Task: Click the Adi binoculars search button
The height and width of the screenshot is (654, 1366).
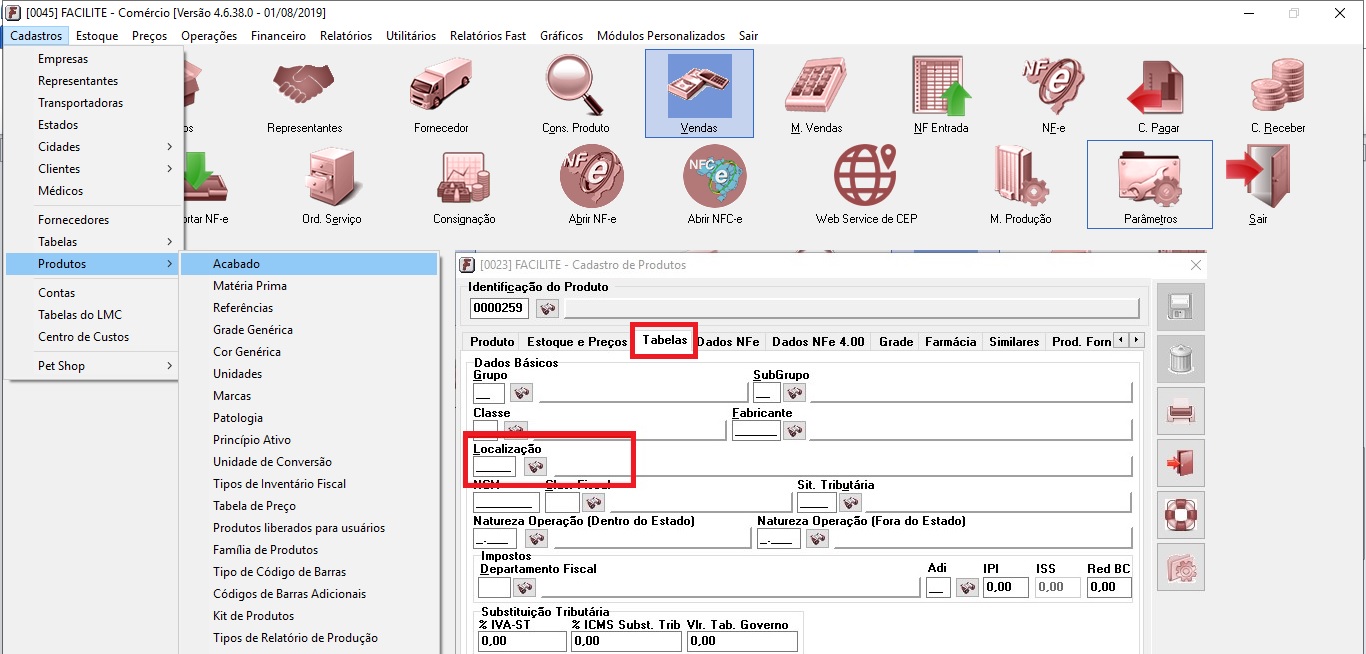Action: pos(967,588)
